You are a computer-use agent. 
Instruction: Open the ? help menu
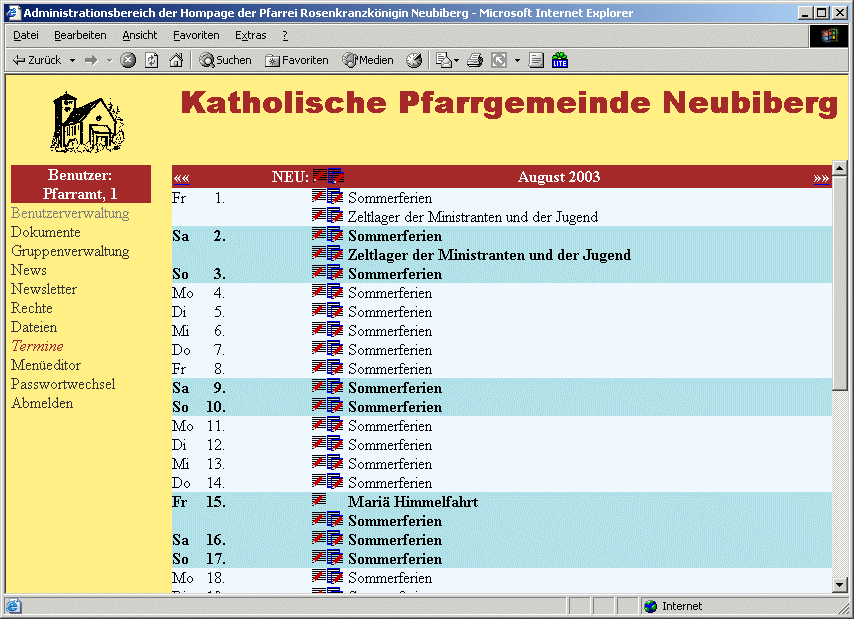[285, 35]
